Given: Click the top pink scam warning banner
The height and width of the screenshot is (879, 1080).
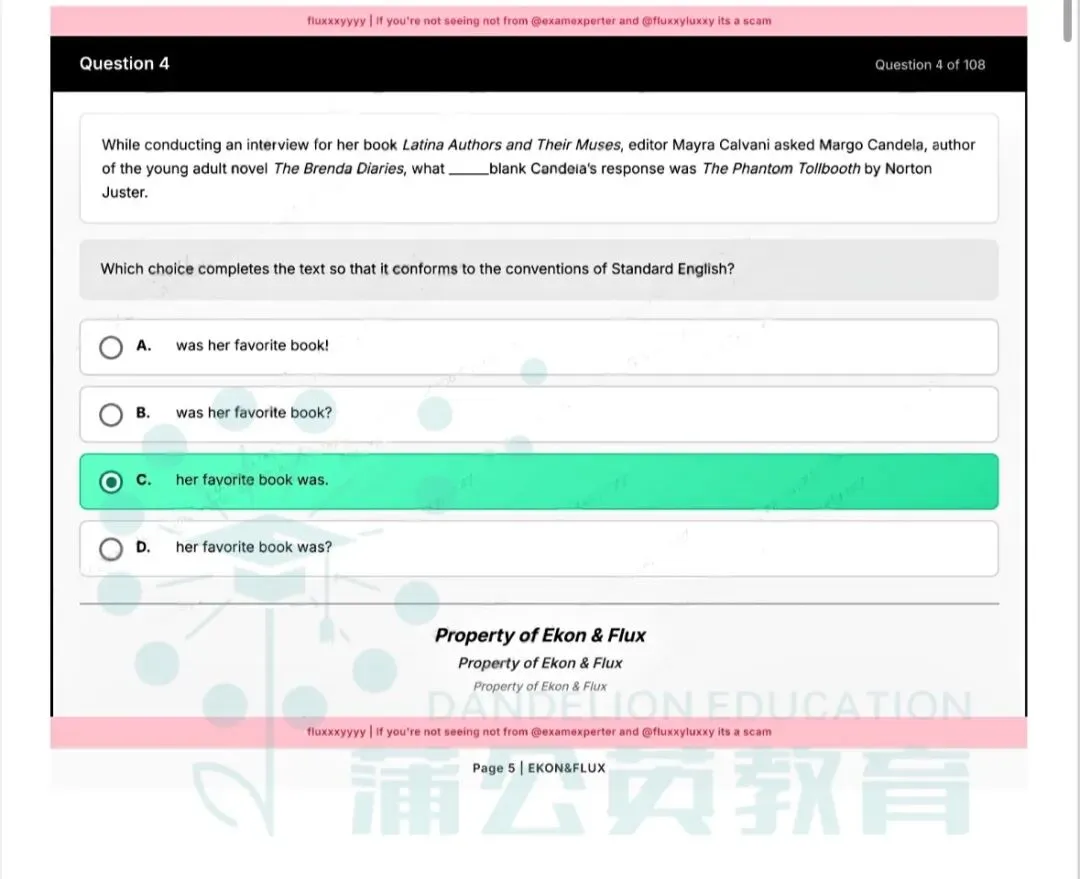Looking at the screenshot, I should click(x=540, y=19).
